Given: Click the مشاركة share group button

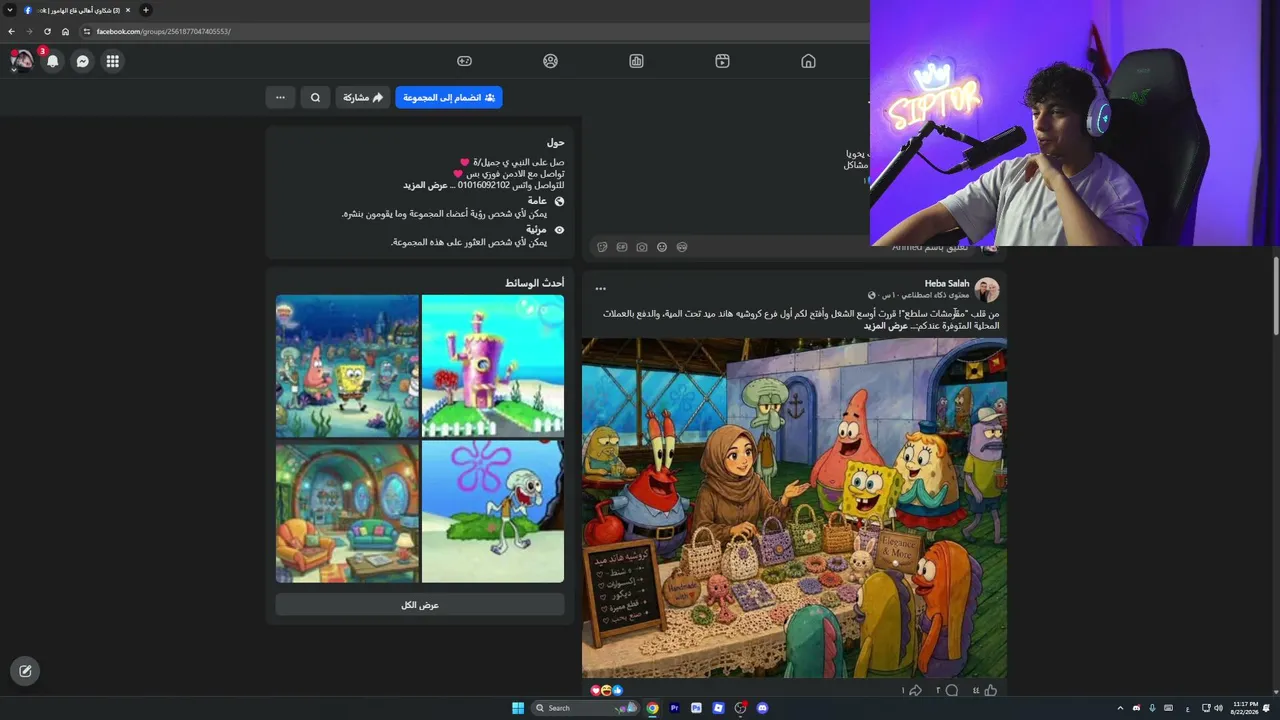Looking at the screenshot, I should click(x=363, y=97).
